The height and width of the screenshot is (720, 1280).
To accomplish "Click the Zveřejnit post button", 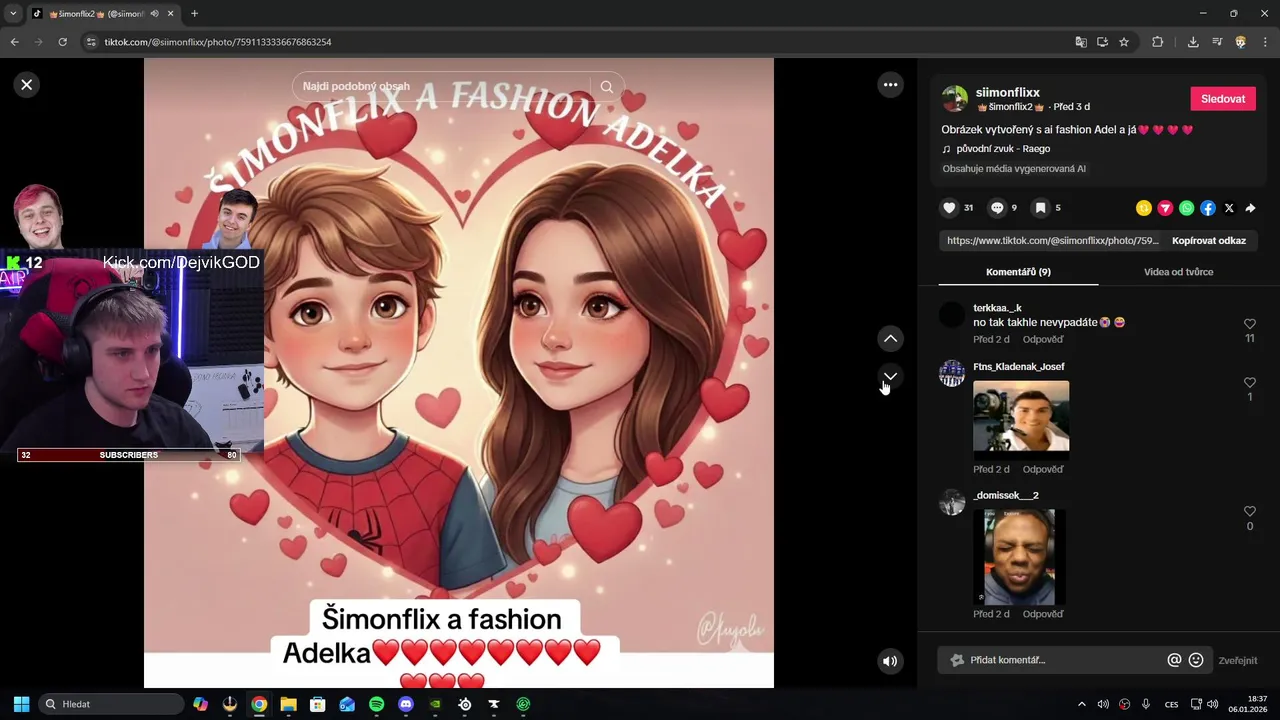I will coord(1238,660).
